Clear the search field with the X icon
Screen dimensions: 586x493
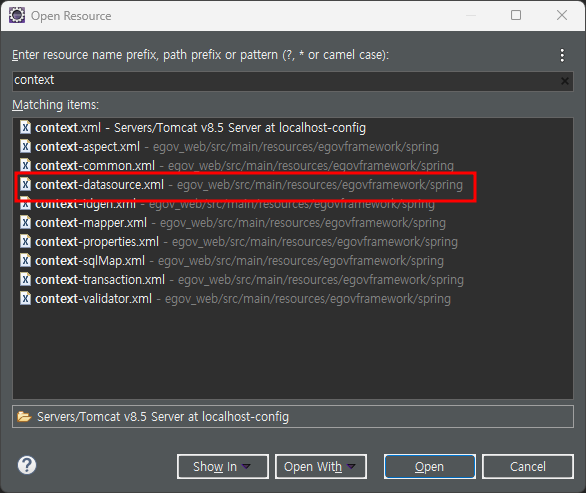coord(565,81)
